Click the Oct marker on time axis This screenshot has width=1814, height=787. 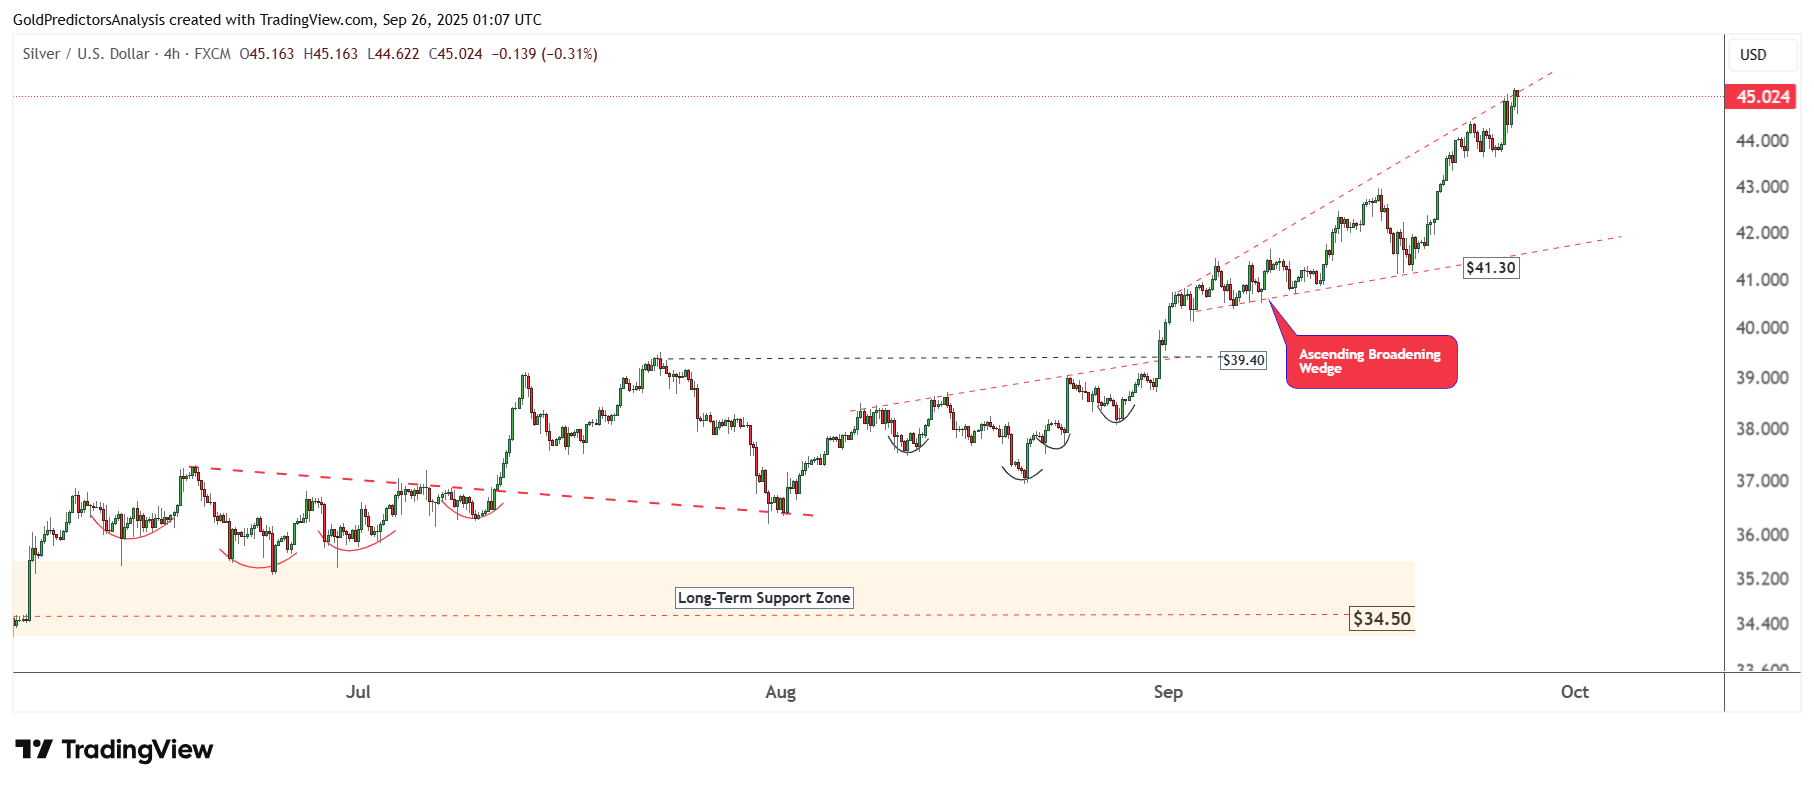[x=1575, y=692]
